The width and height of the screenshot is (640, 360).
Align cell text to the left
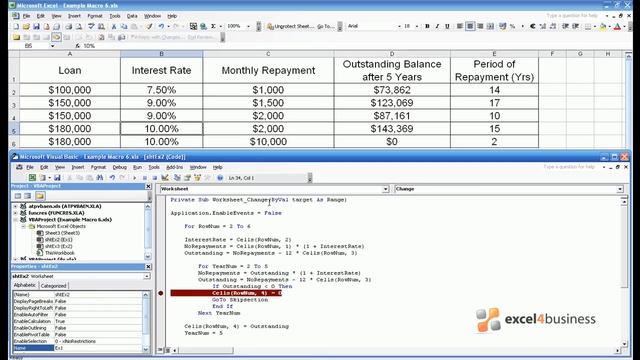tap(460, 26)
